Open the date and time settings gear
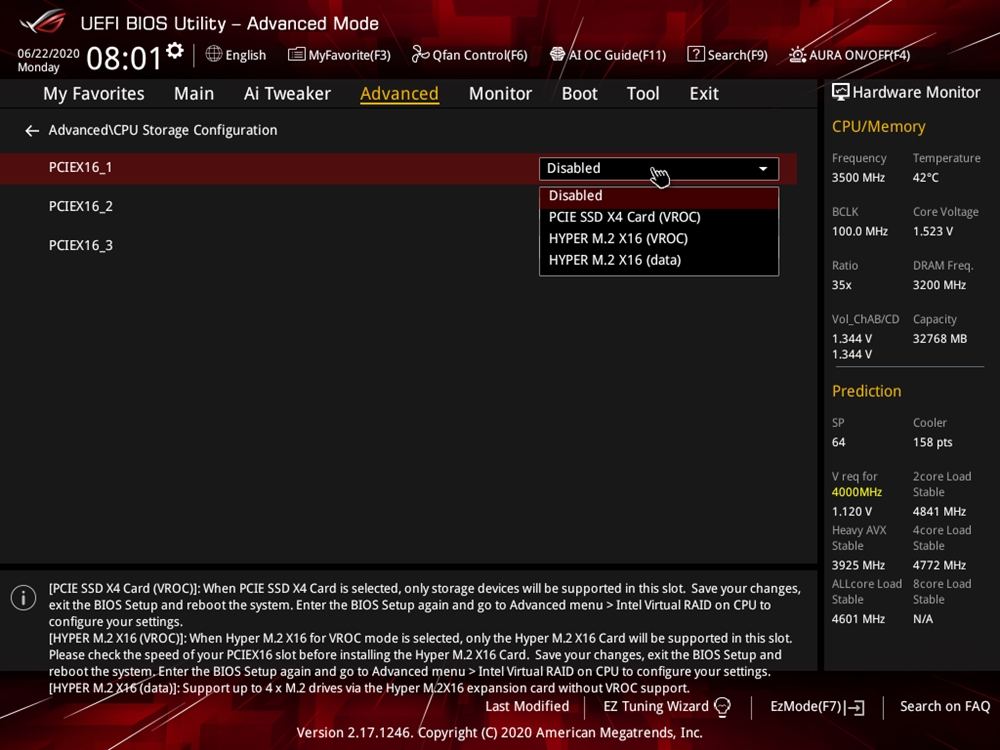Viewport: 1000px width, 750px height. [x=175, y=50]
